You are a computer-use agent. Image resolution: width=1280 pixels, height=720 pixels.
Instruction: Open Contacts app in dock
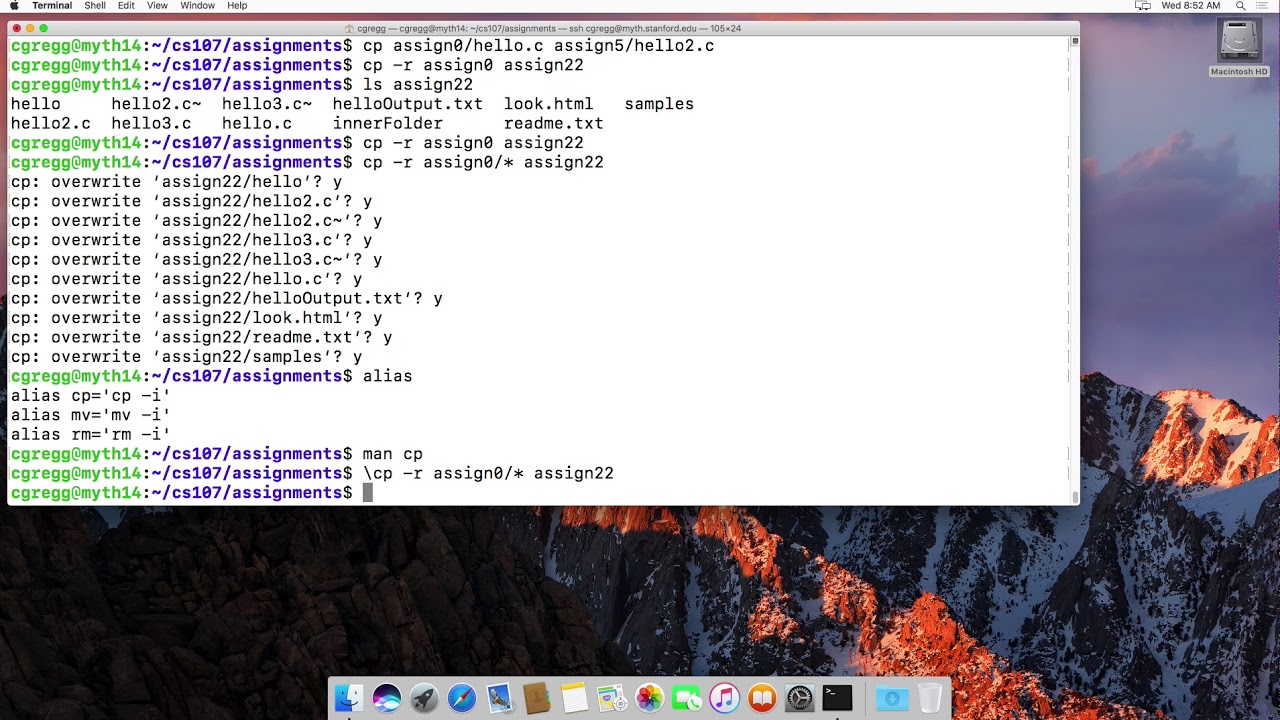coord(537,698)
